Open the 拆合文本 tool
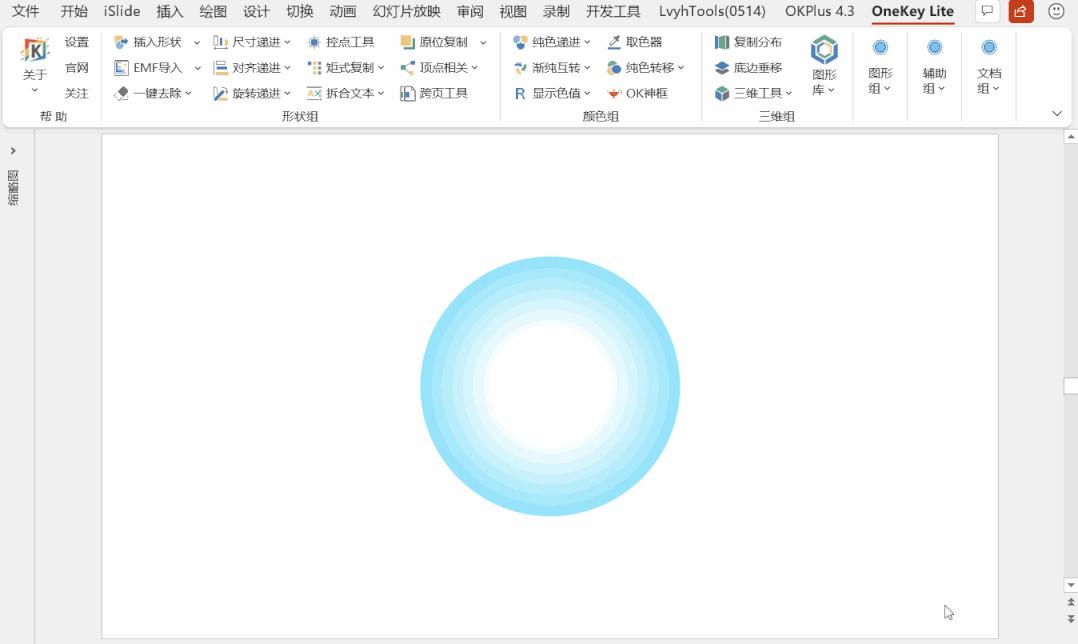Screen dimensions: 1078x644 (x=345, y=93)
